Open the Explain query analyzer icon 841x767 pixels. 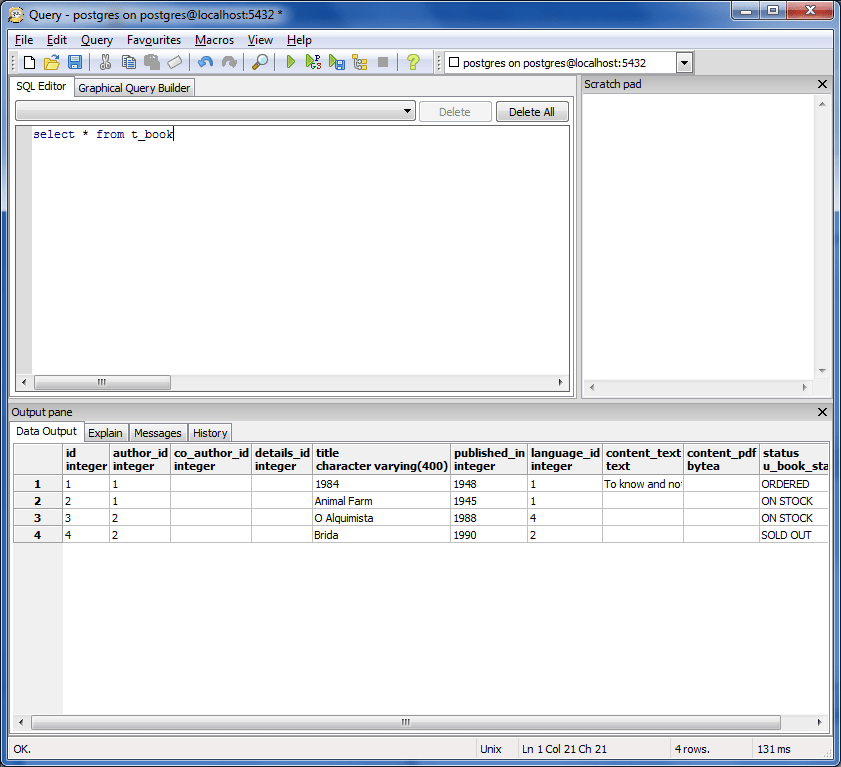coord(360,62)
